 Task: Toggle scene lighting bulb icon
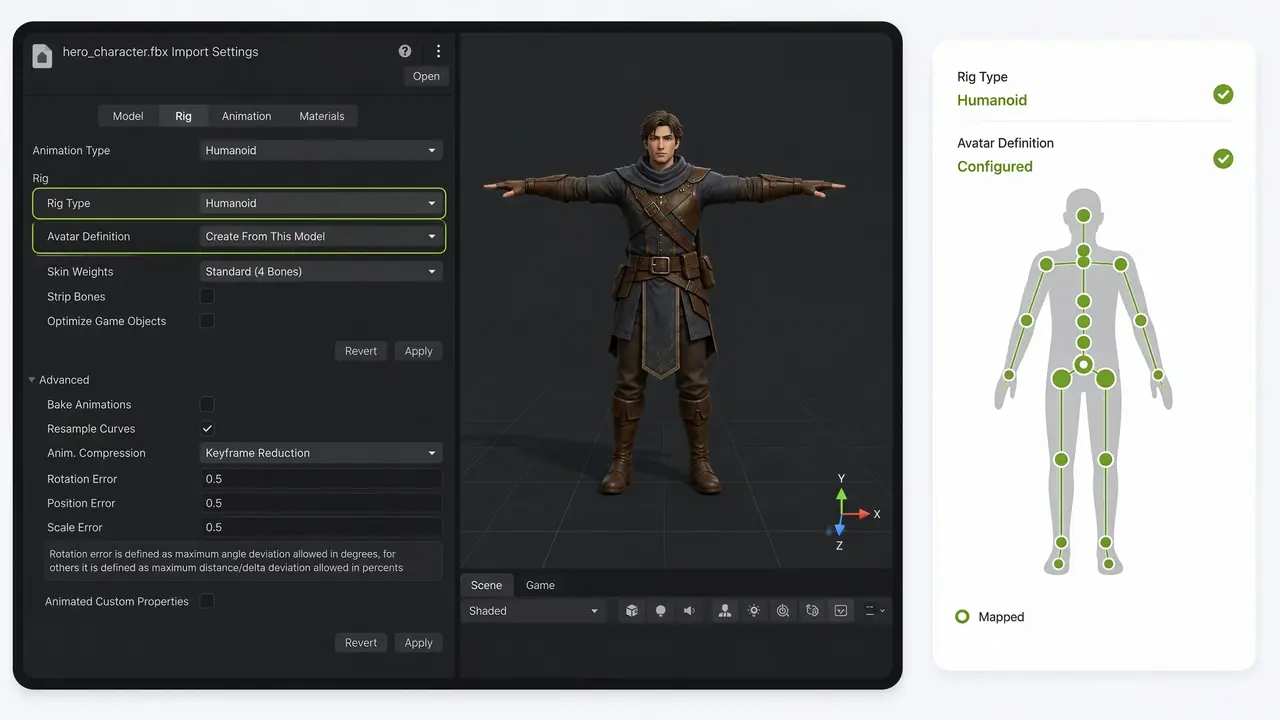point(660,611)
